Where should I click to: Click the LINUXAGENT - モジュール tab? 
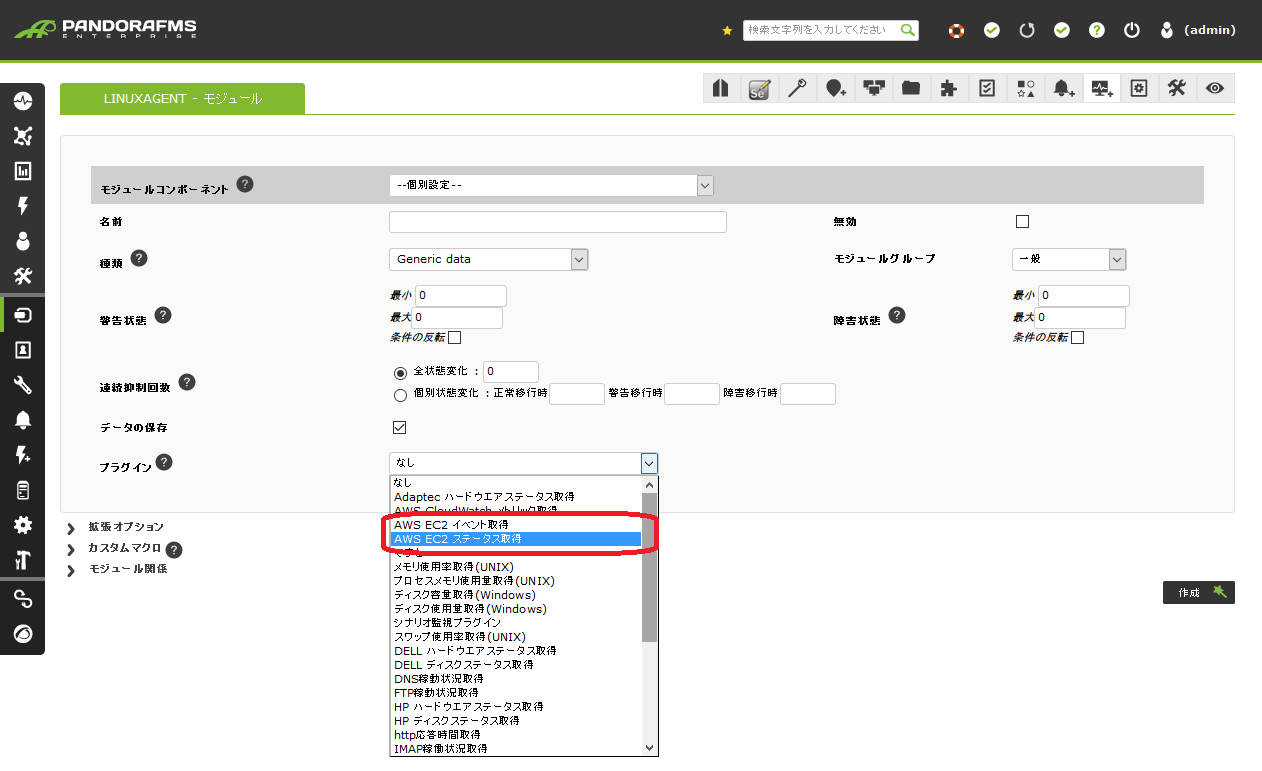182,98
